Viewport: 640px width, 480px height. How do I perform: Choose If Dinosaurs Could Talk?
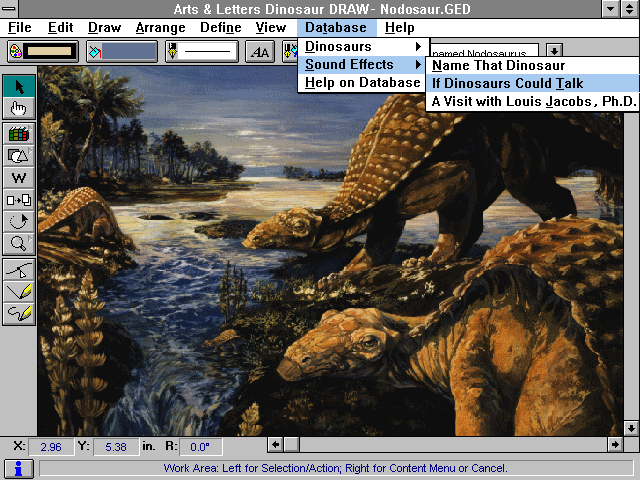pos(532,83)
